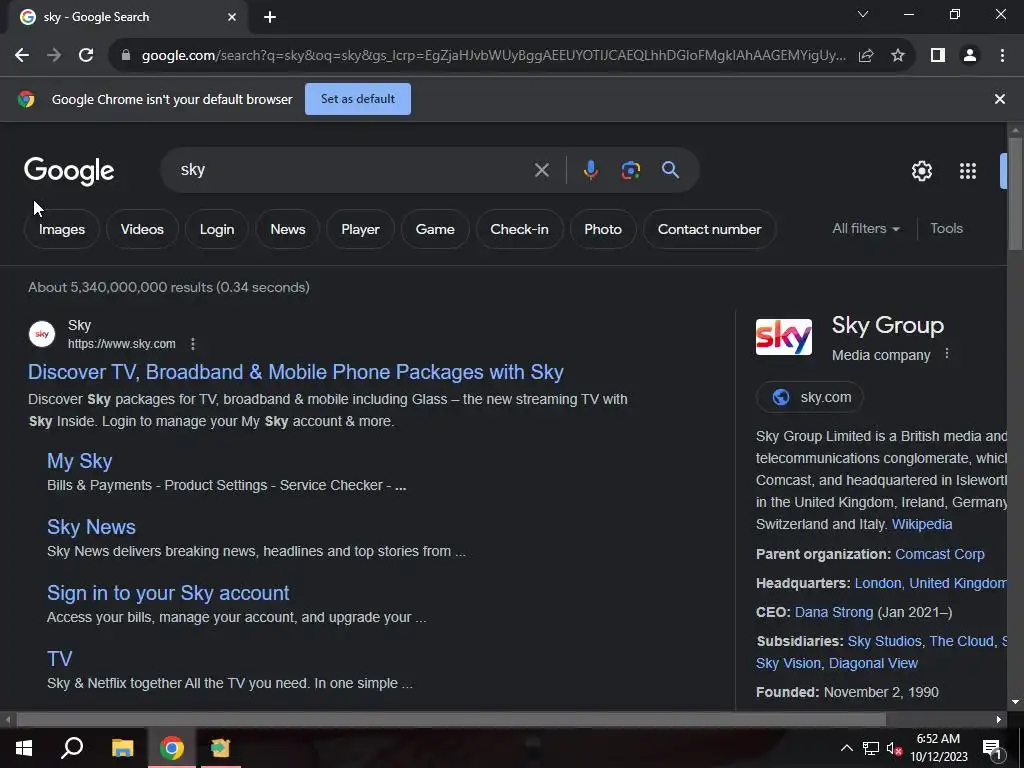Open more options for Sky Group panel

point(947,354)
